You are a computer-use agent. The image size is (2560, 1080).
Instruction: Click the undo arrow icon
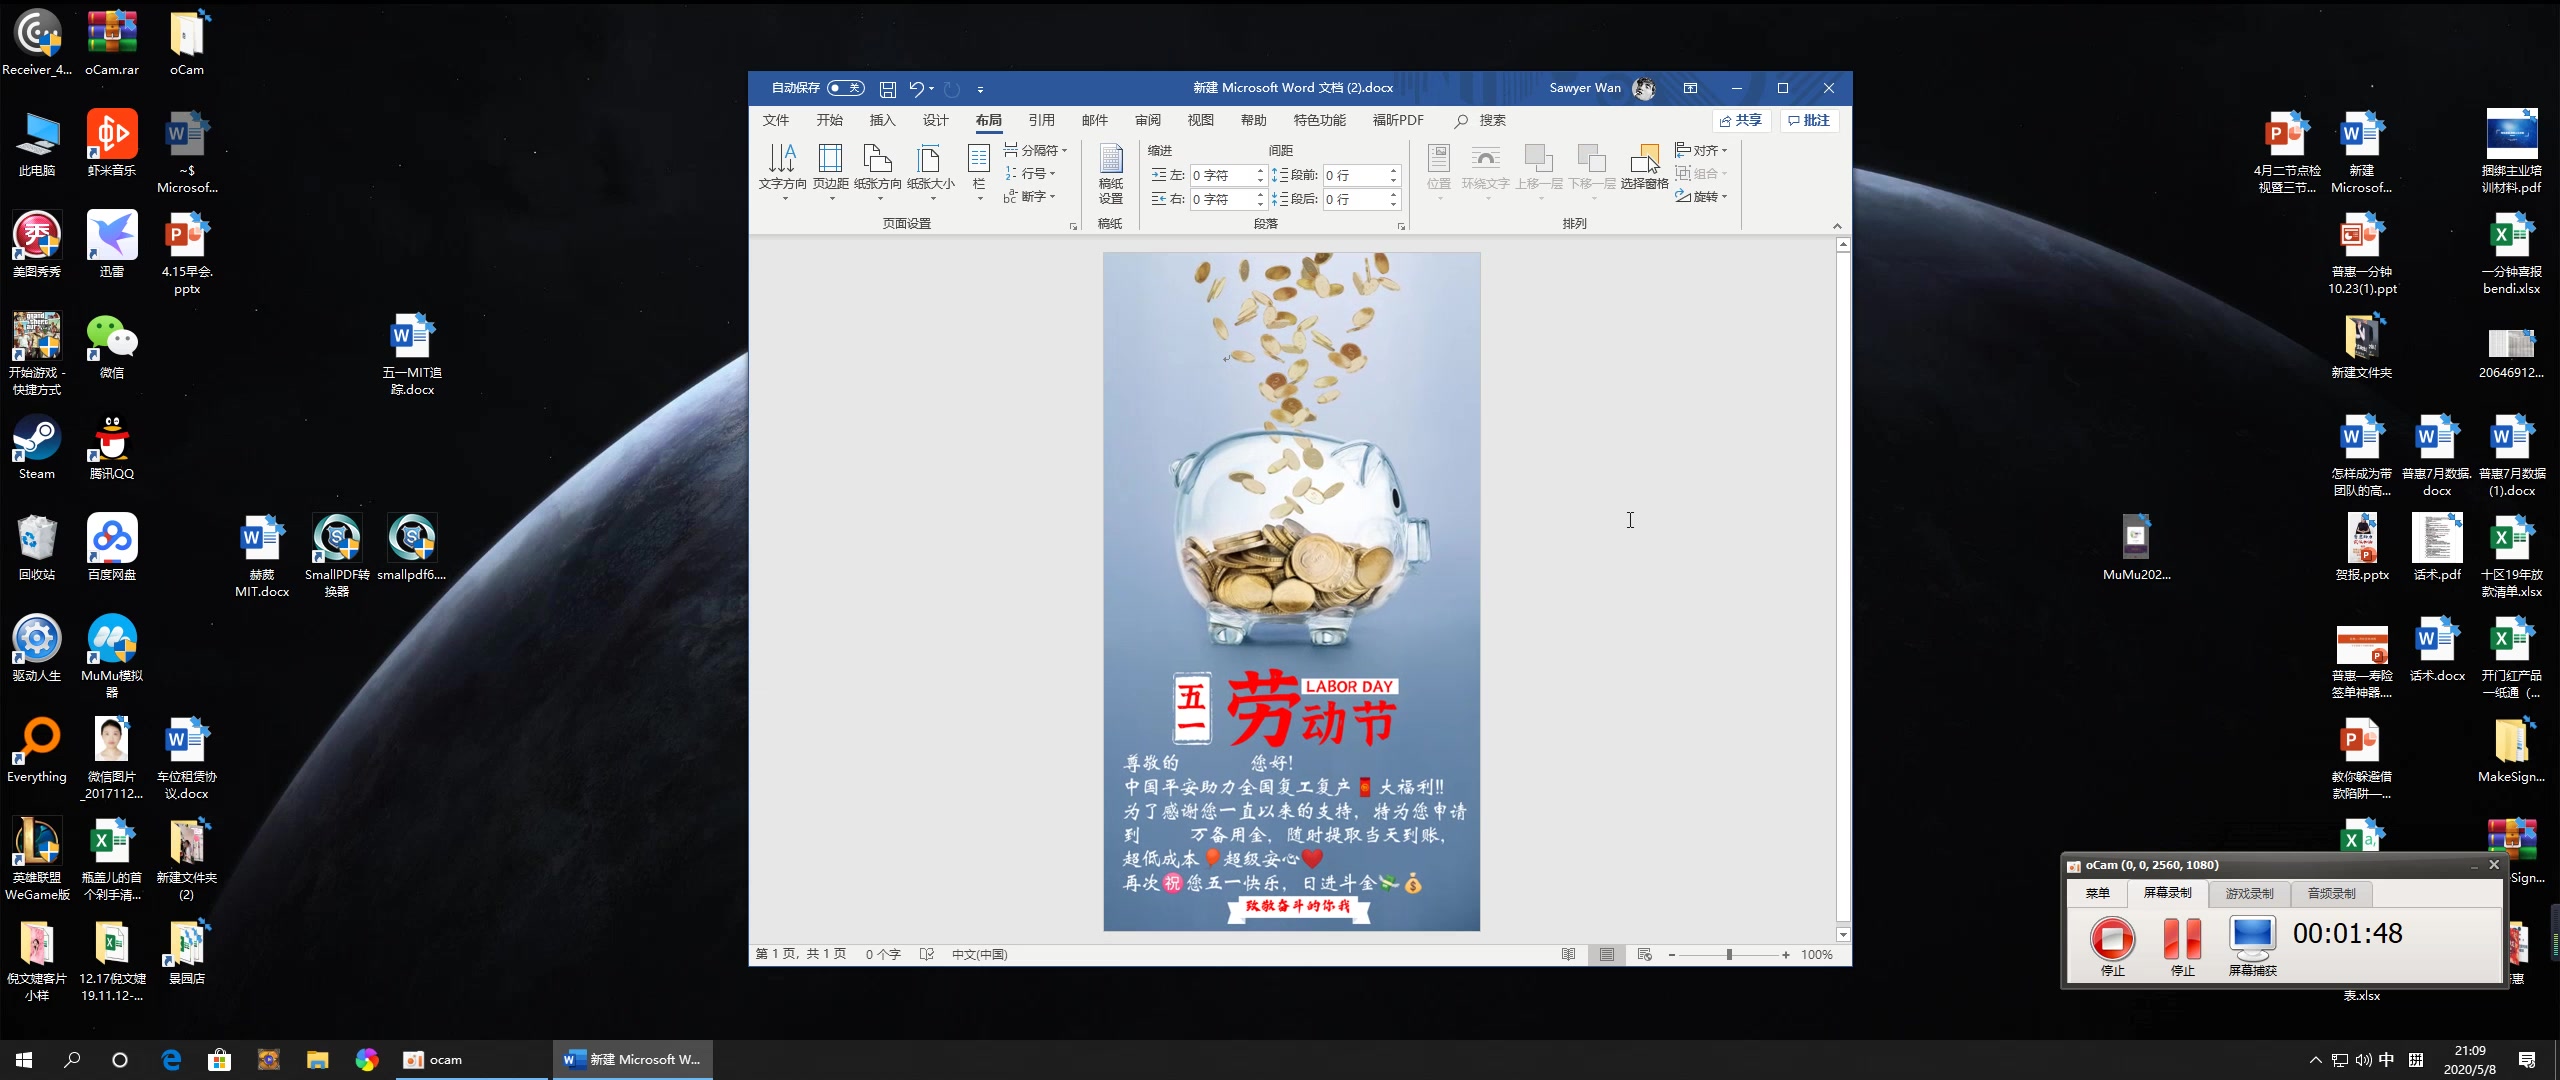coord(915,88)
